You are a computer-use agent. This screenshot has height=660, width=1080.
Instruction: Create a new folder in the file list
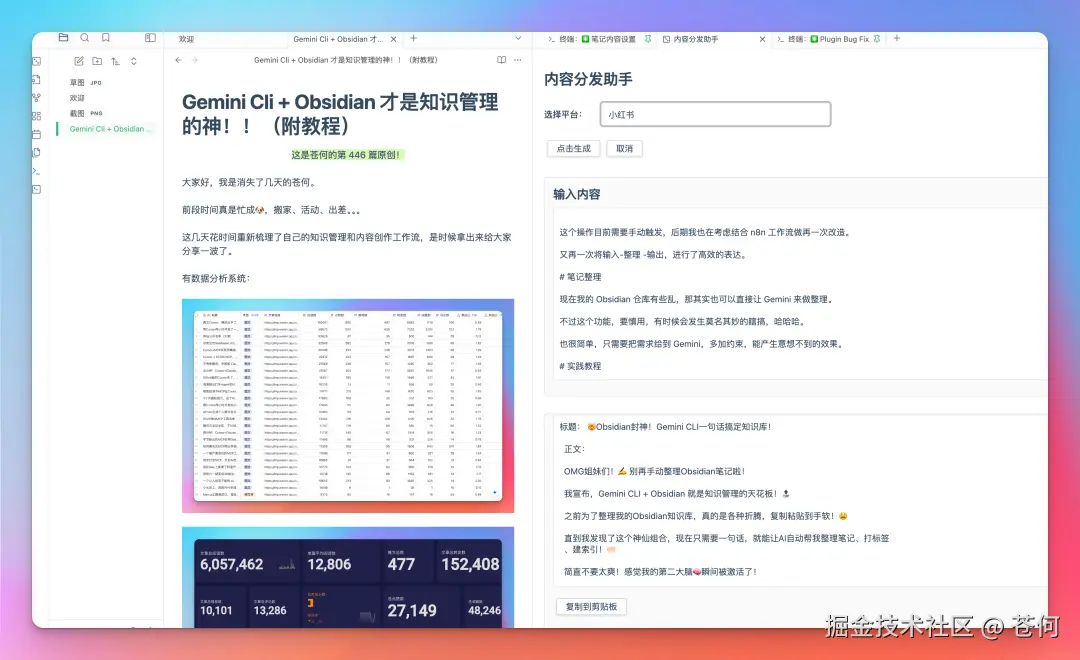(x=97, y=61)
